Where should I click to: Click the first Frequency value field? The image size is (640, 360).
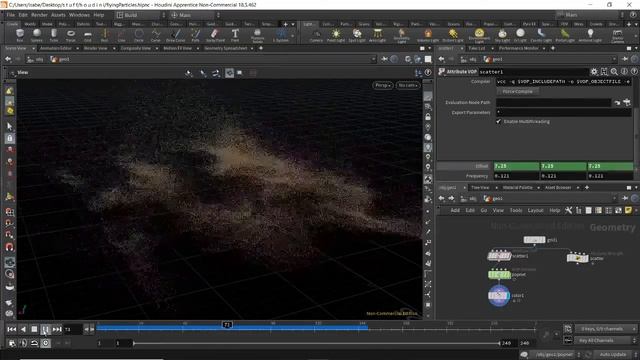[x=516, y=176]
